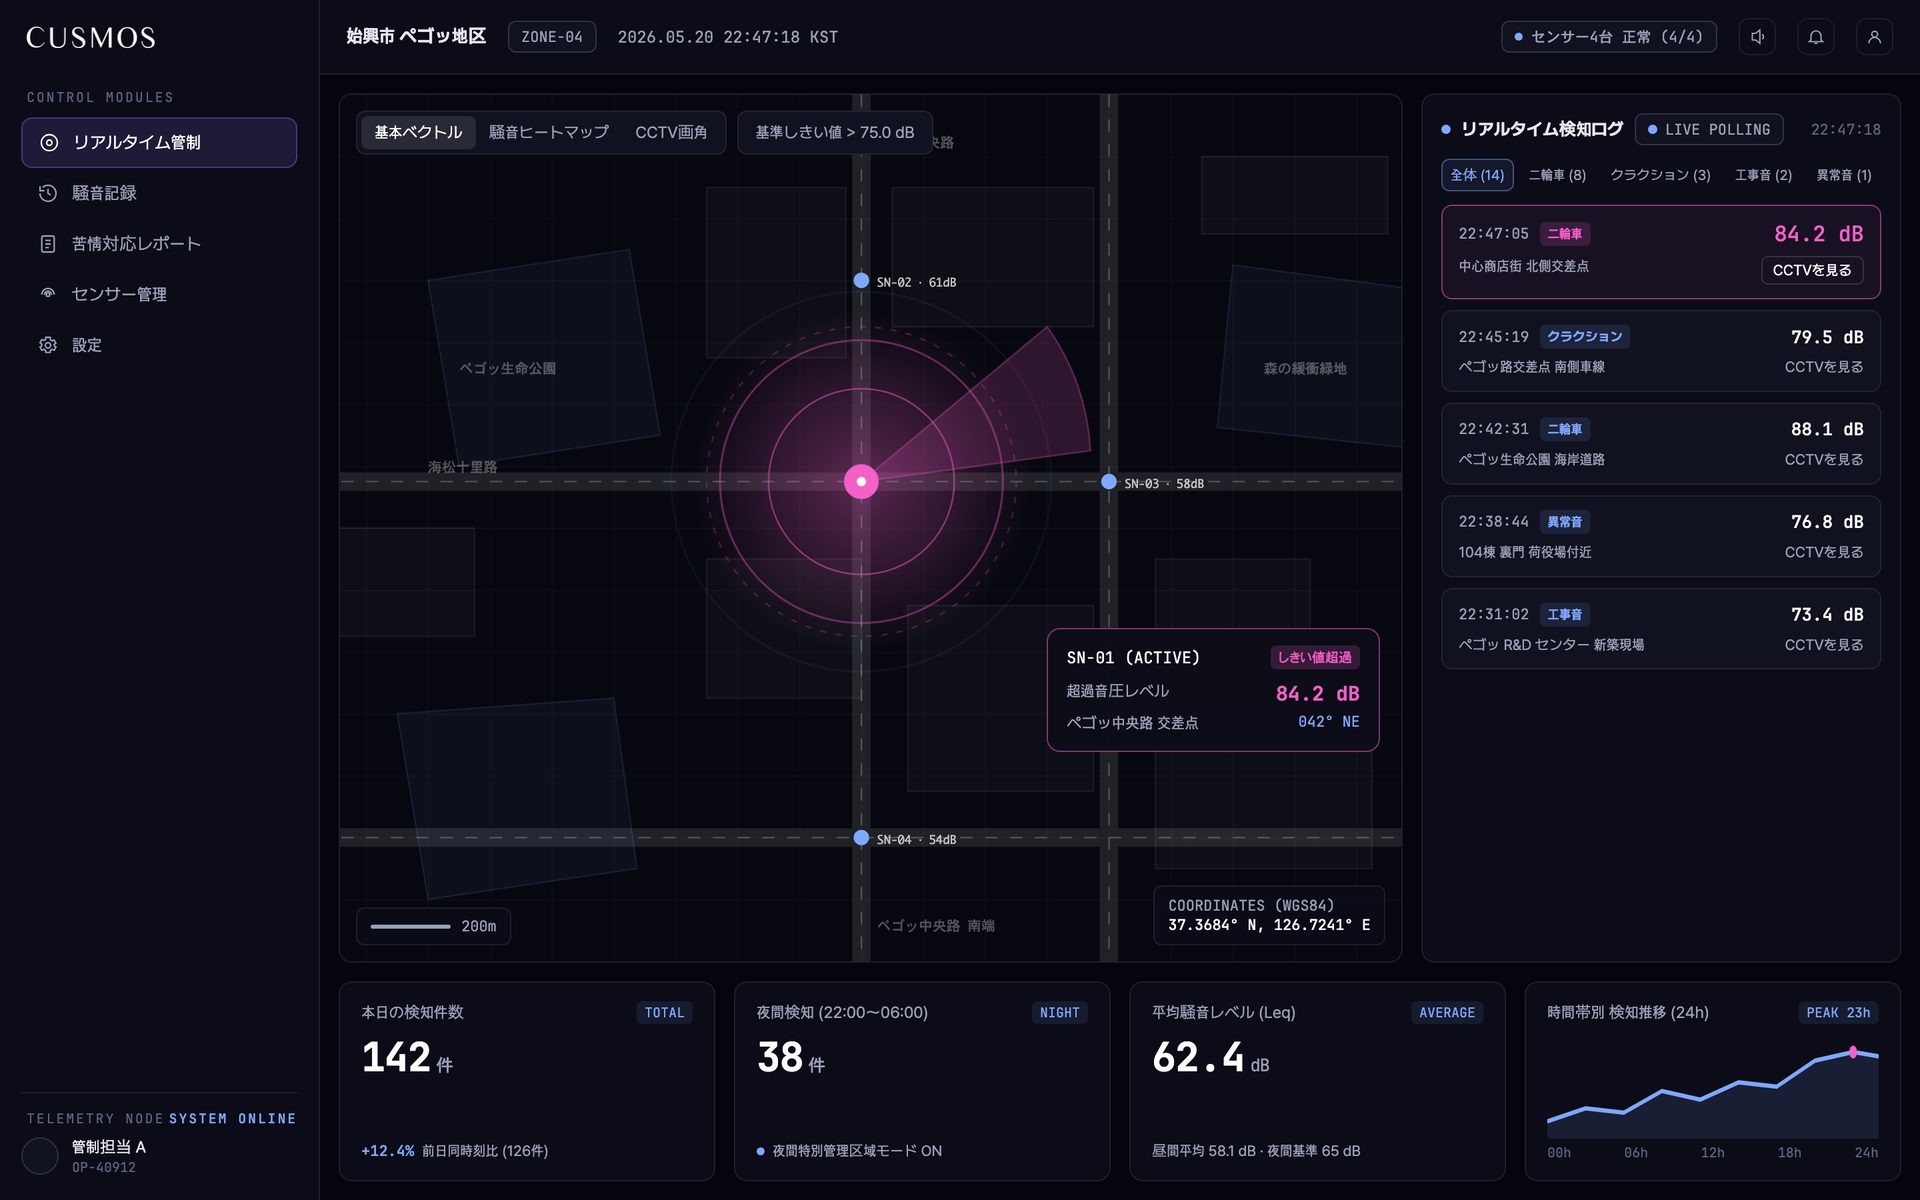Open リアルタイム管制 module in sidebar
The height and width of the screenshot is (1200, 1920).
(x=159, y=142)
